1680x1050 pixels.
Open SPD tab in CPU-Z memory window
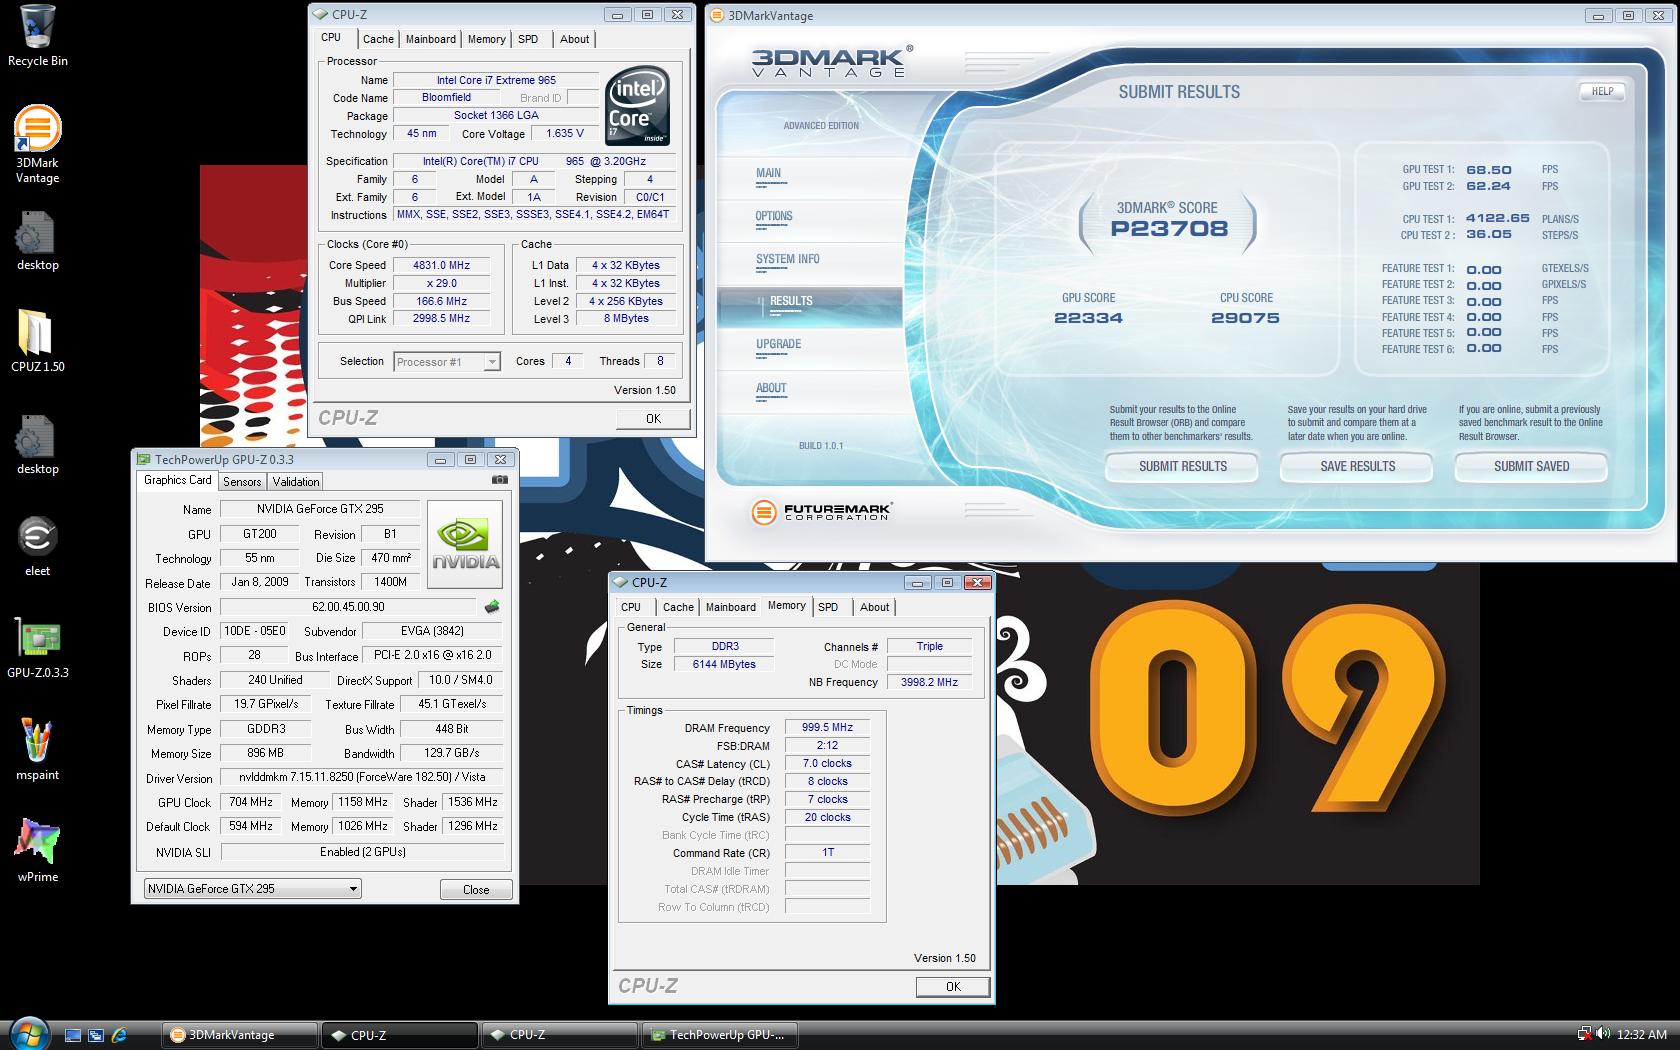click(828, 607)
